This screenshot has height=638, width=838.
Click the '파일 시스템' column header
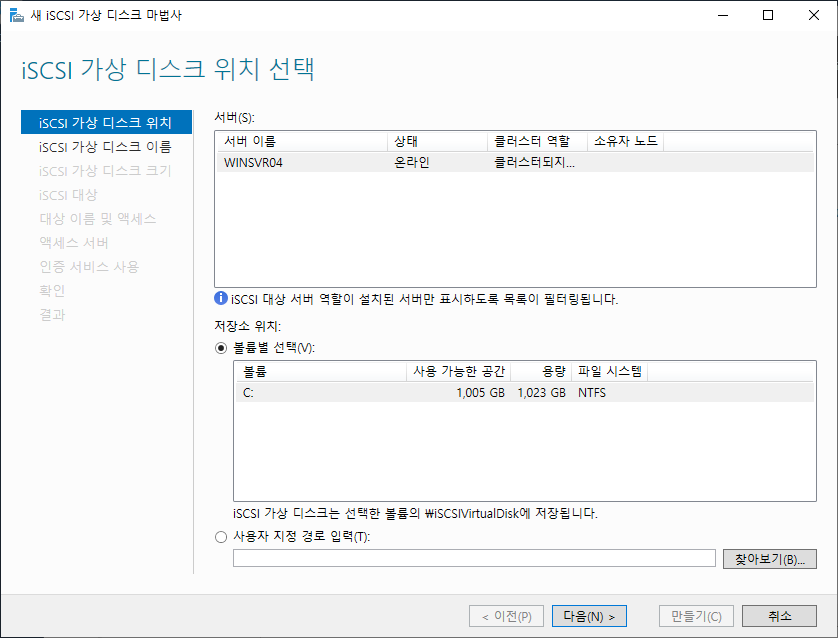click(609, 371)
